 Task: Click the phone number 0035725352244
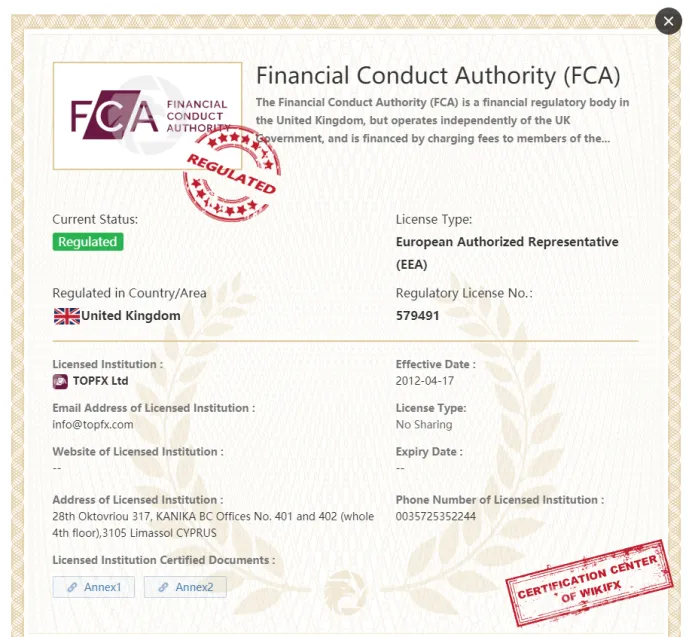tap(436, 516)
